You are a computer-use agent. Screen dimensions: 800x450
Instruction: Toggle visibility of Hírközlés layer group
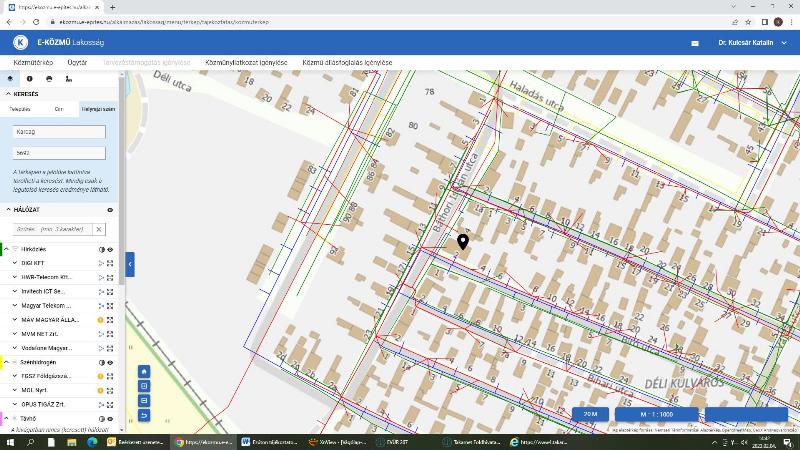coord(110,249)
